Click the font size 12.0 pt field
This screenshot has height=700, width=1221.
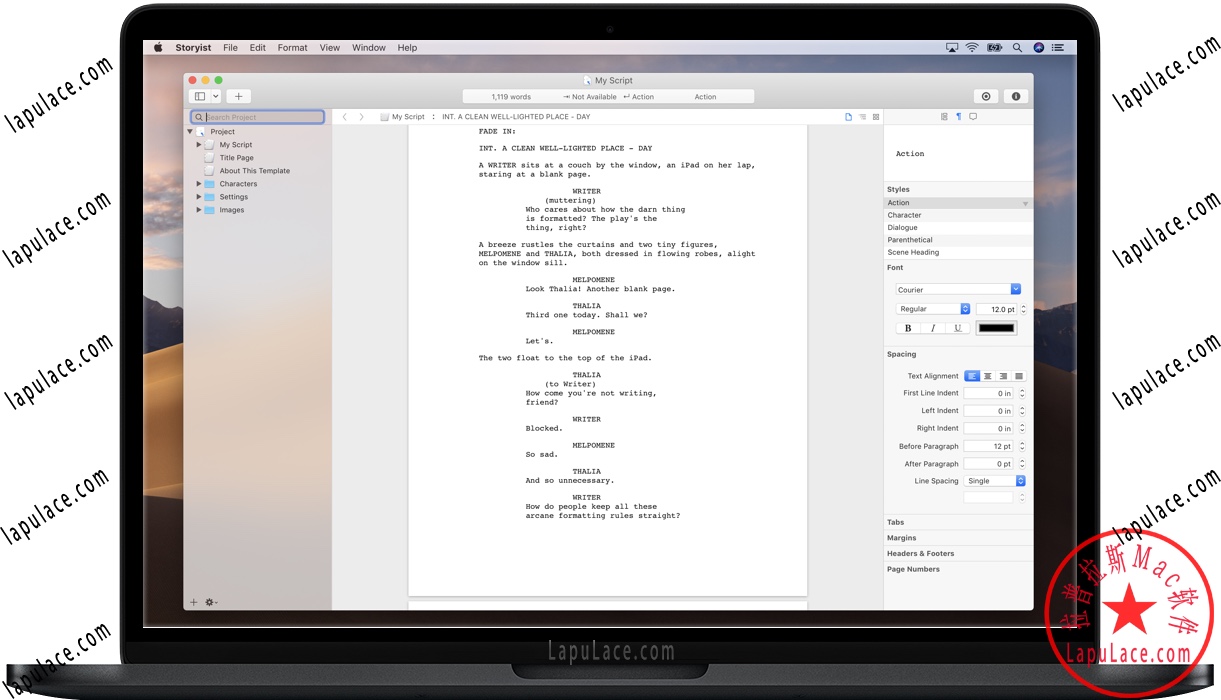(996, 309)
